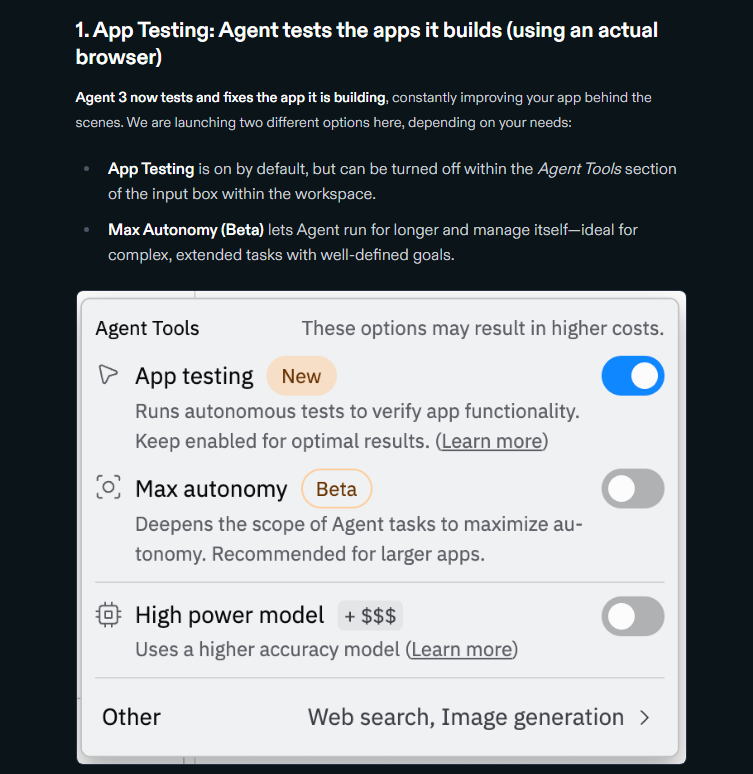Click the Max autonomy focus-frame icon
753x774 pixels.
point(107,488)
